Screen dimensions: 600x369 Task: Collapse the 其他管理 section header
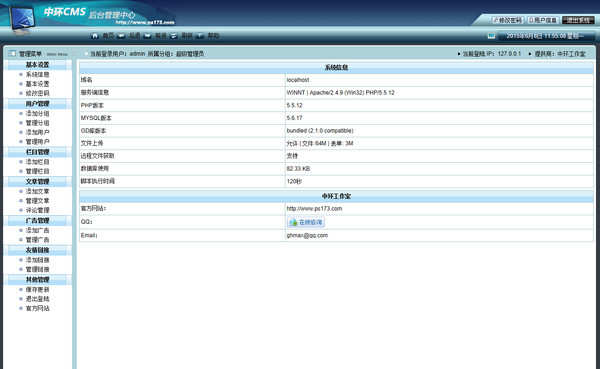pyautogui.click(x=38, y=279)
